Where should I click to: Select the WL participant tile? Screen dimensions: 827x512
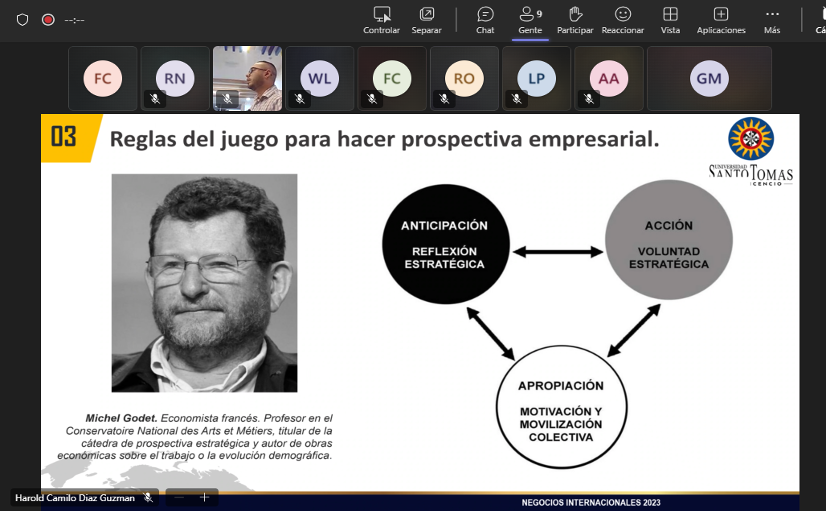pyautogui.click(x=319, y=78)
